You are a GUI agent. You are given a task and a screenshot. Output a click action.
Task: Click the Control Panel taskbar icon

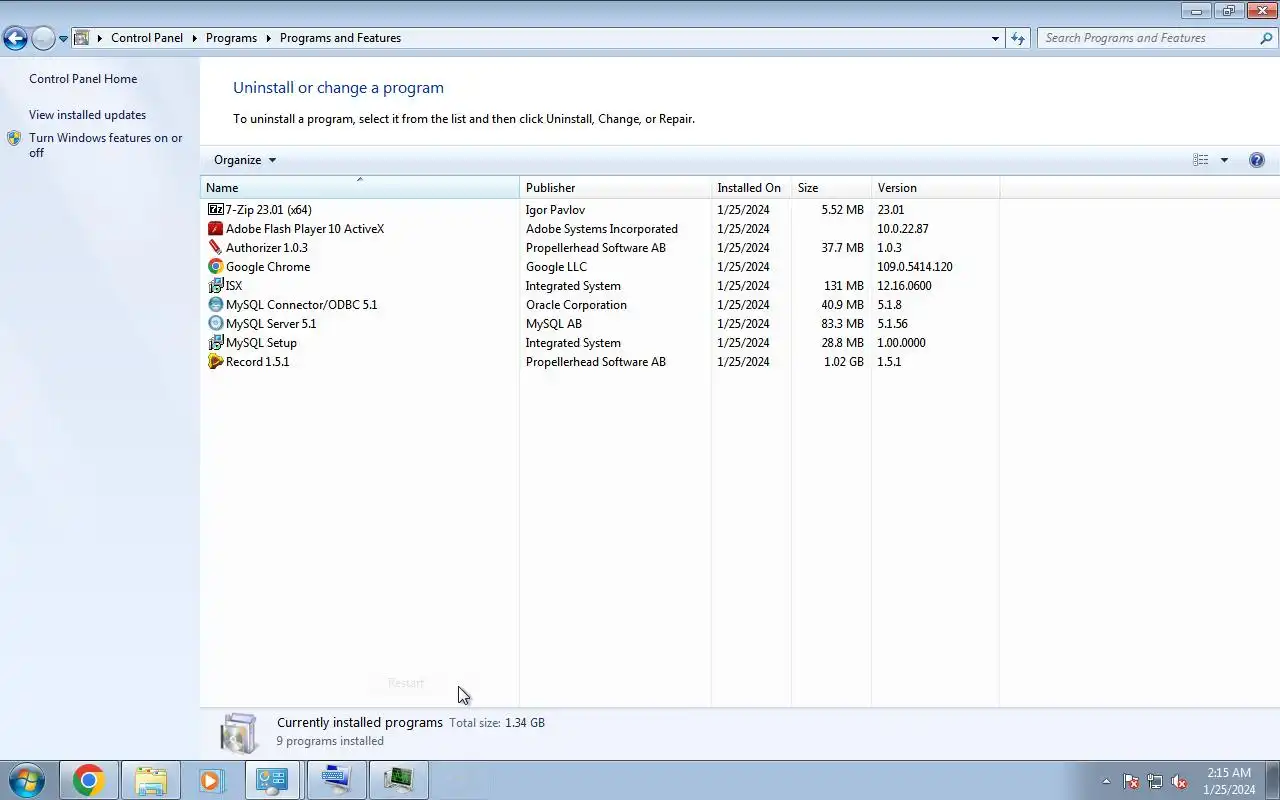coord(272,780)
